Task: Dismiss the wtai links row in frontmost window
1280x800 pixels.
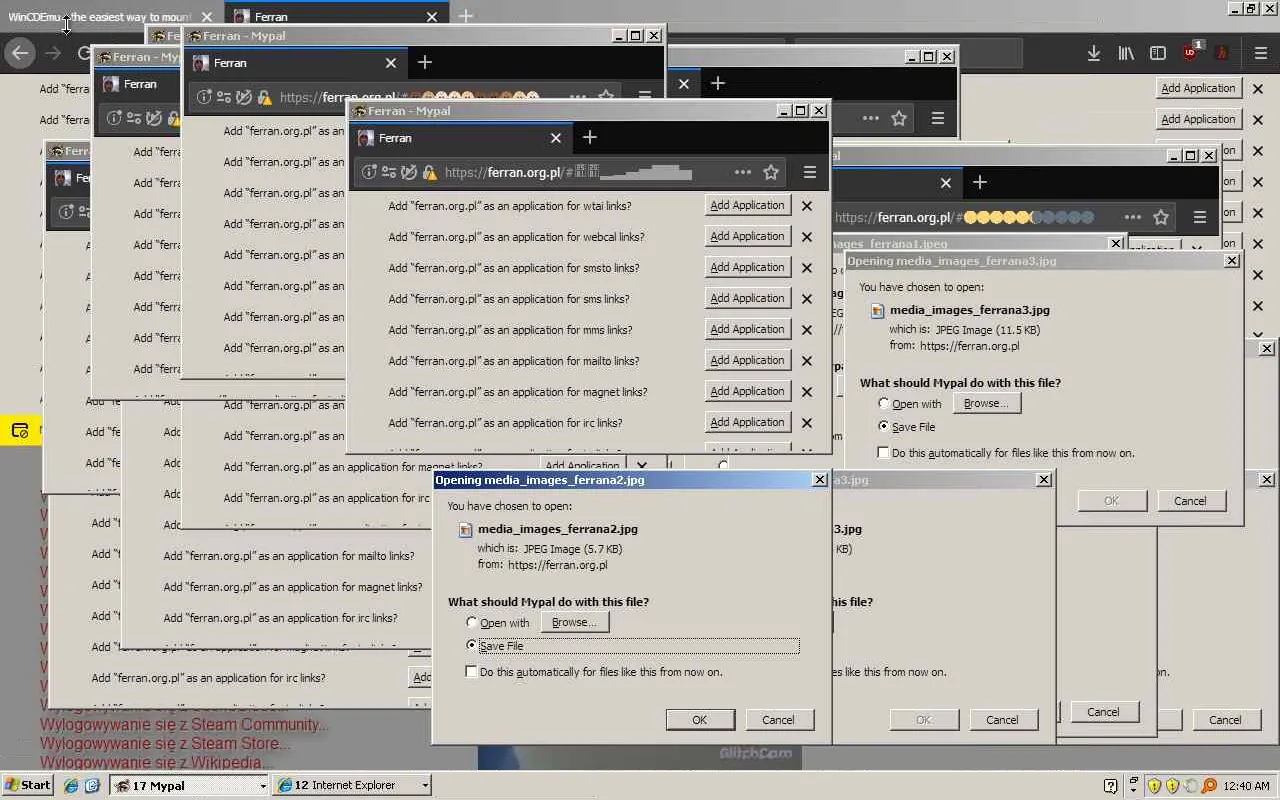Action: pos(807,206)
